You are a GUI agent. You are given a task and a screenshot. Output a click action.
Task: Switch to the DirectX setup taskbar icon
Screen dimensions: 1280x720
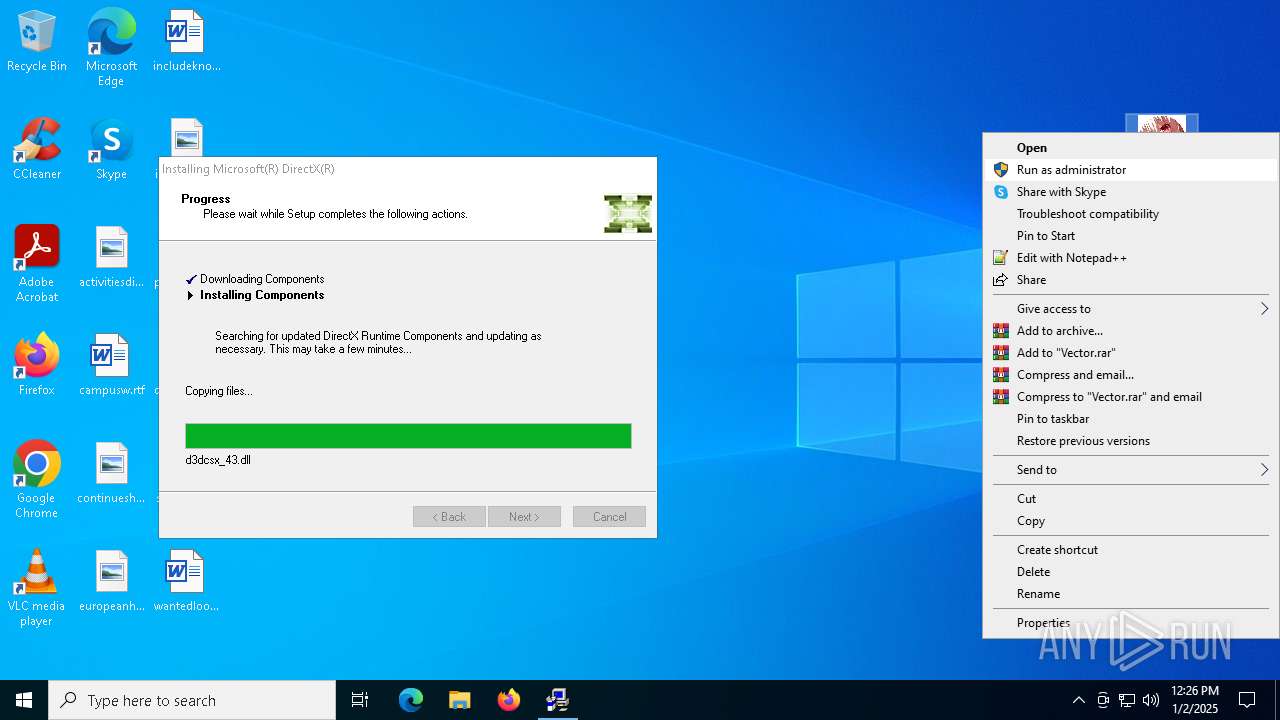[x=558, y=700]
